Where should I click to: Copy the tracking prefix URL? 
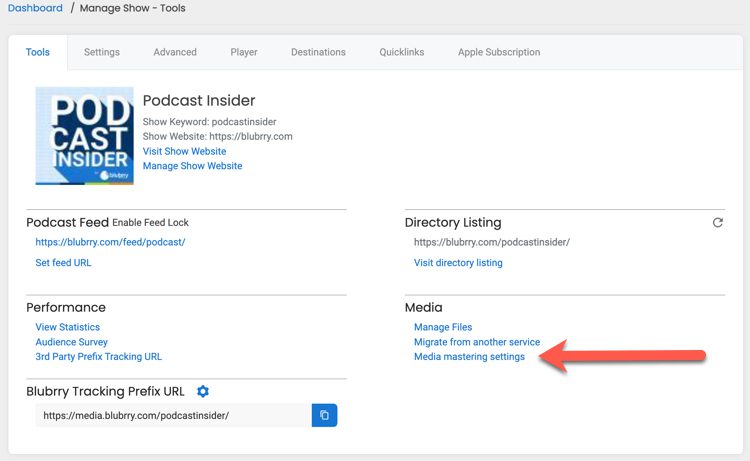pos(324,415)
